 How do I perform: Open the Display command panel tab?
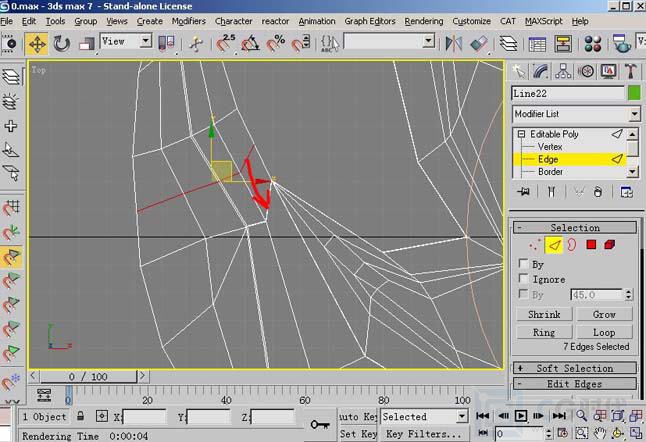pyautogui.click(x=608, y=71)
